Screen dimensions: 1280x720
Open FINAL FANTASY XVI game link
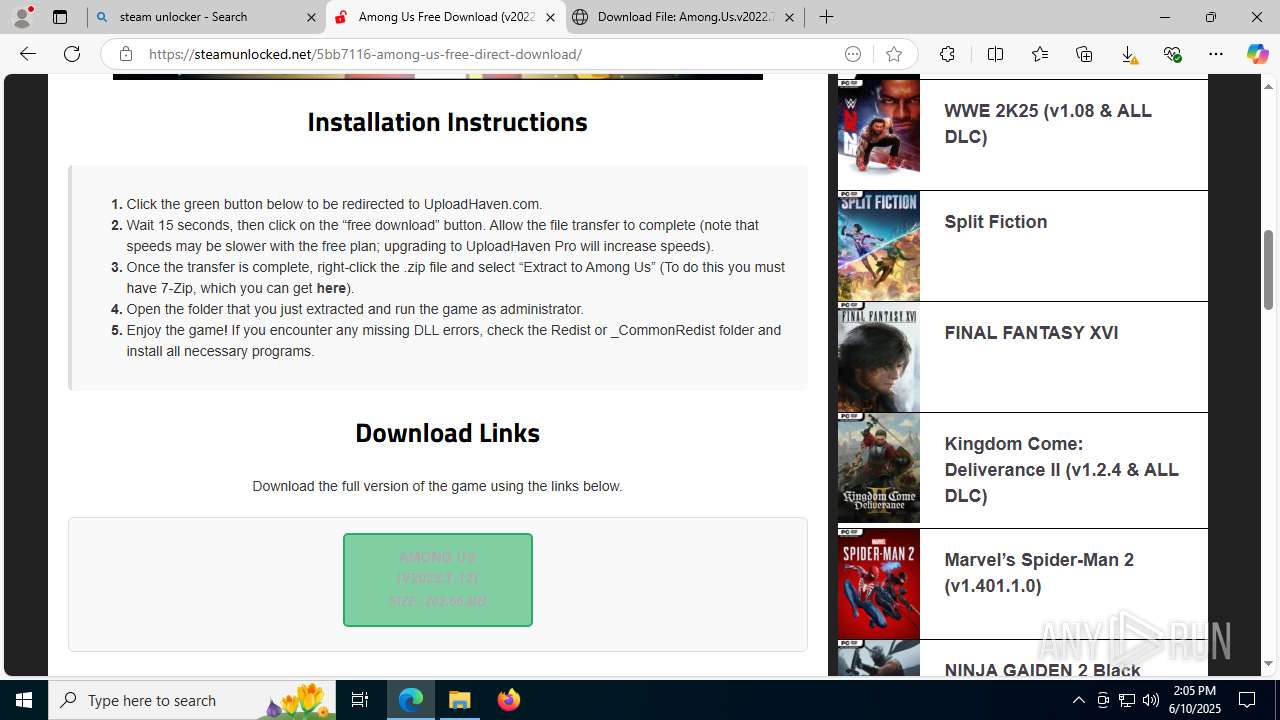[x=1031, y=333]
